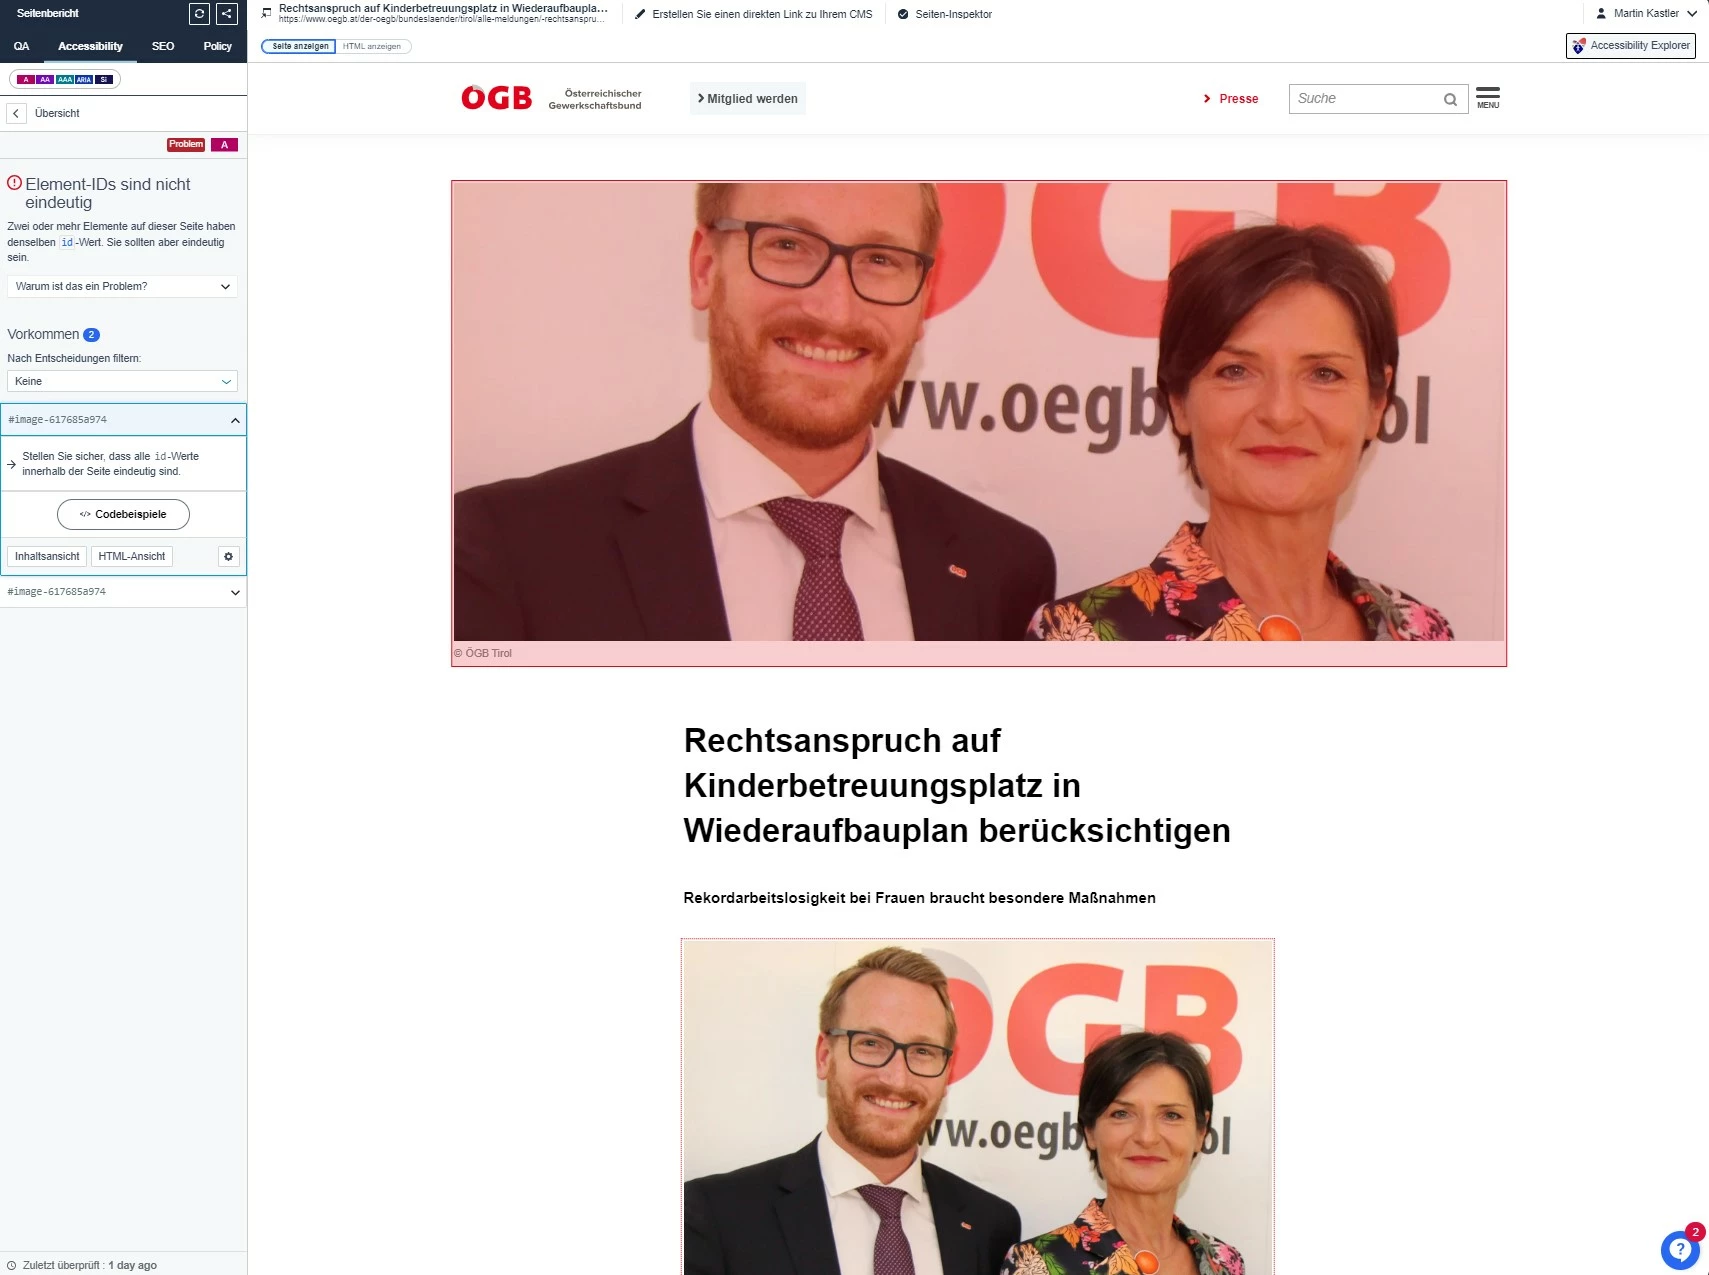Switch to the Policy tab
This screenshot has width=1709, height=1275.
pos(217,46)
